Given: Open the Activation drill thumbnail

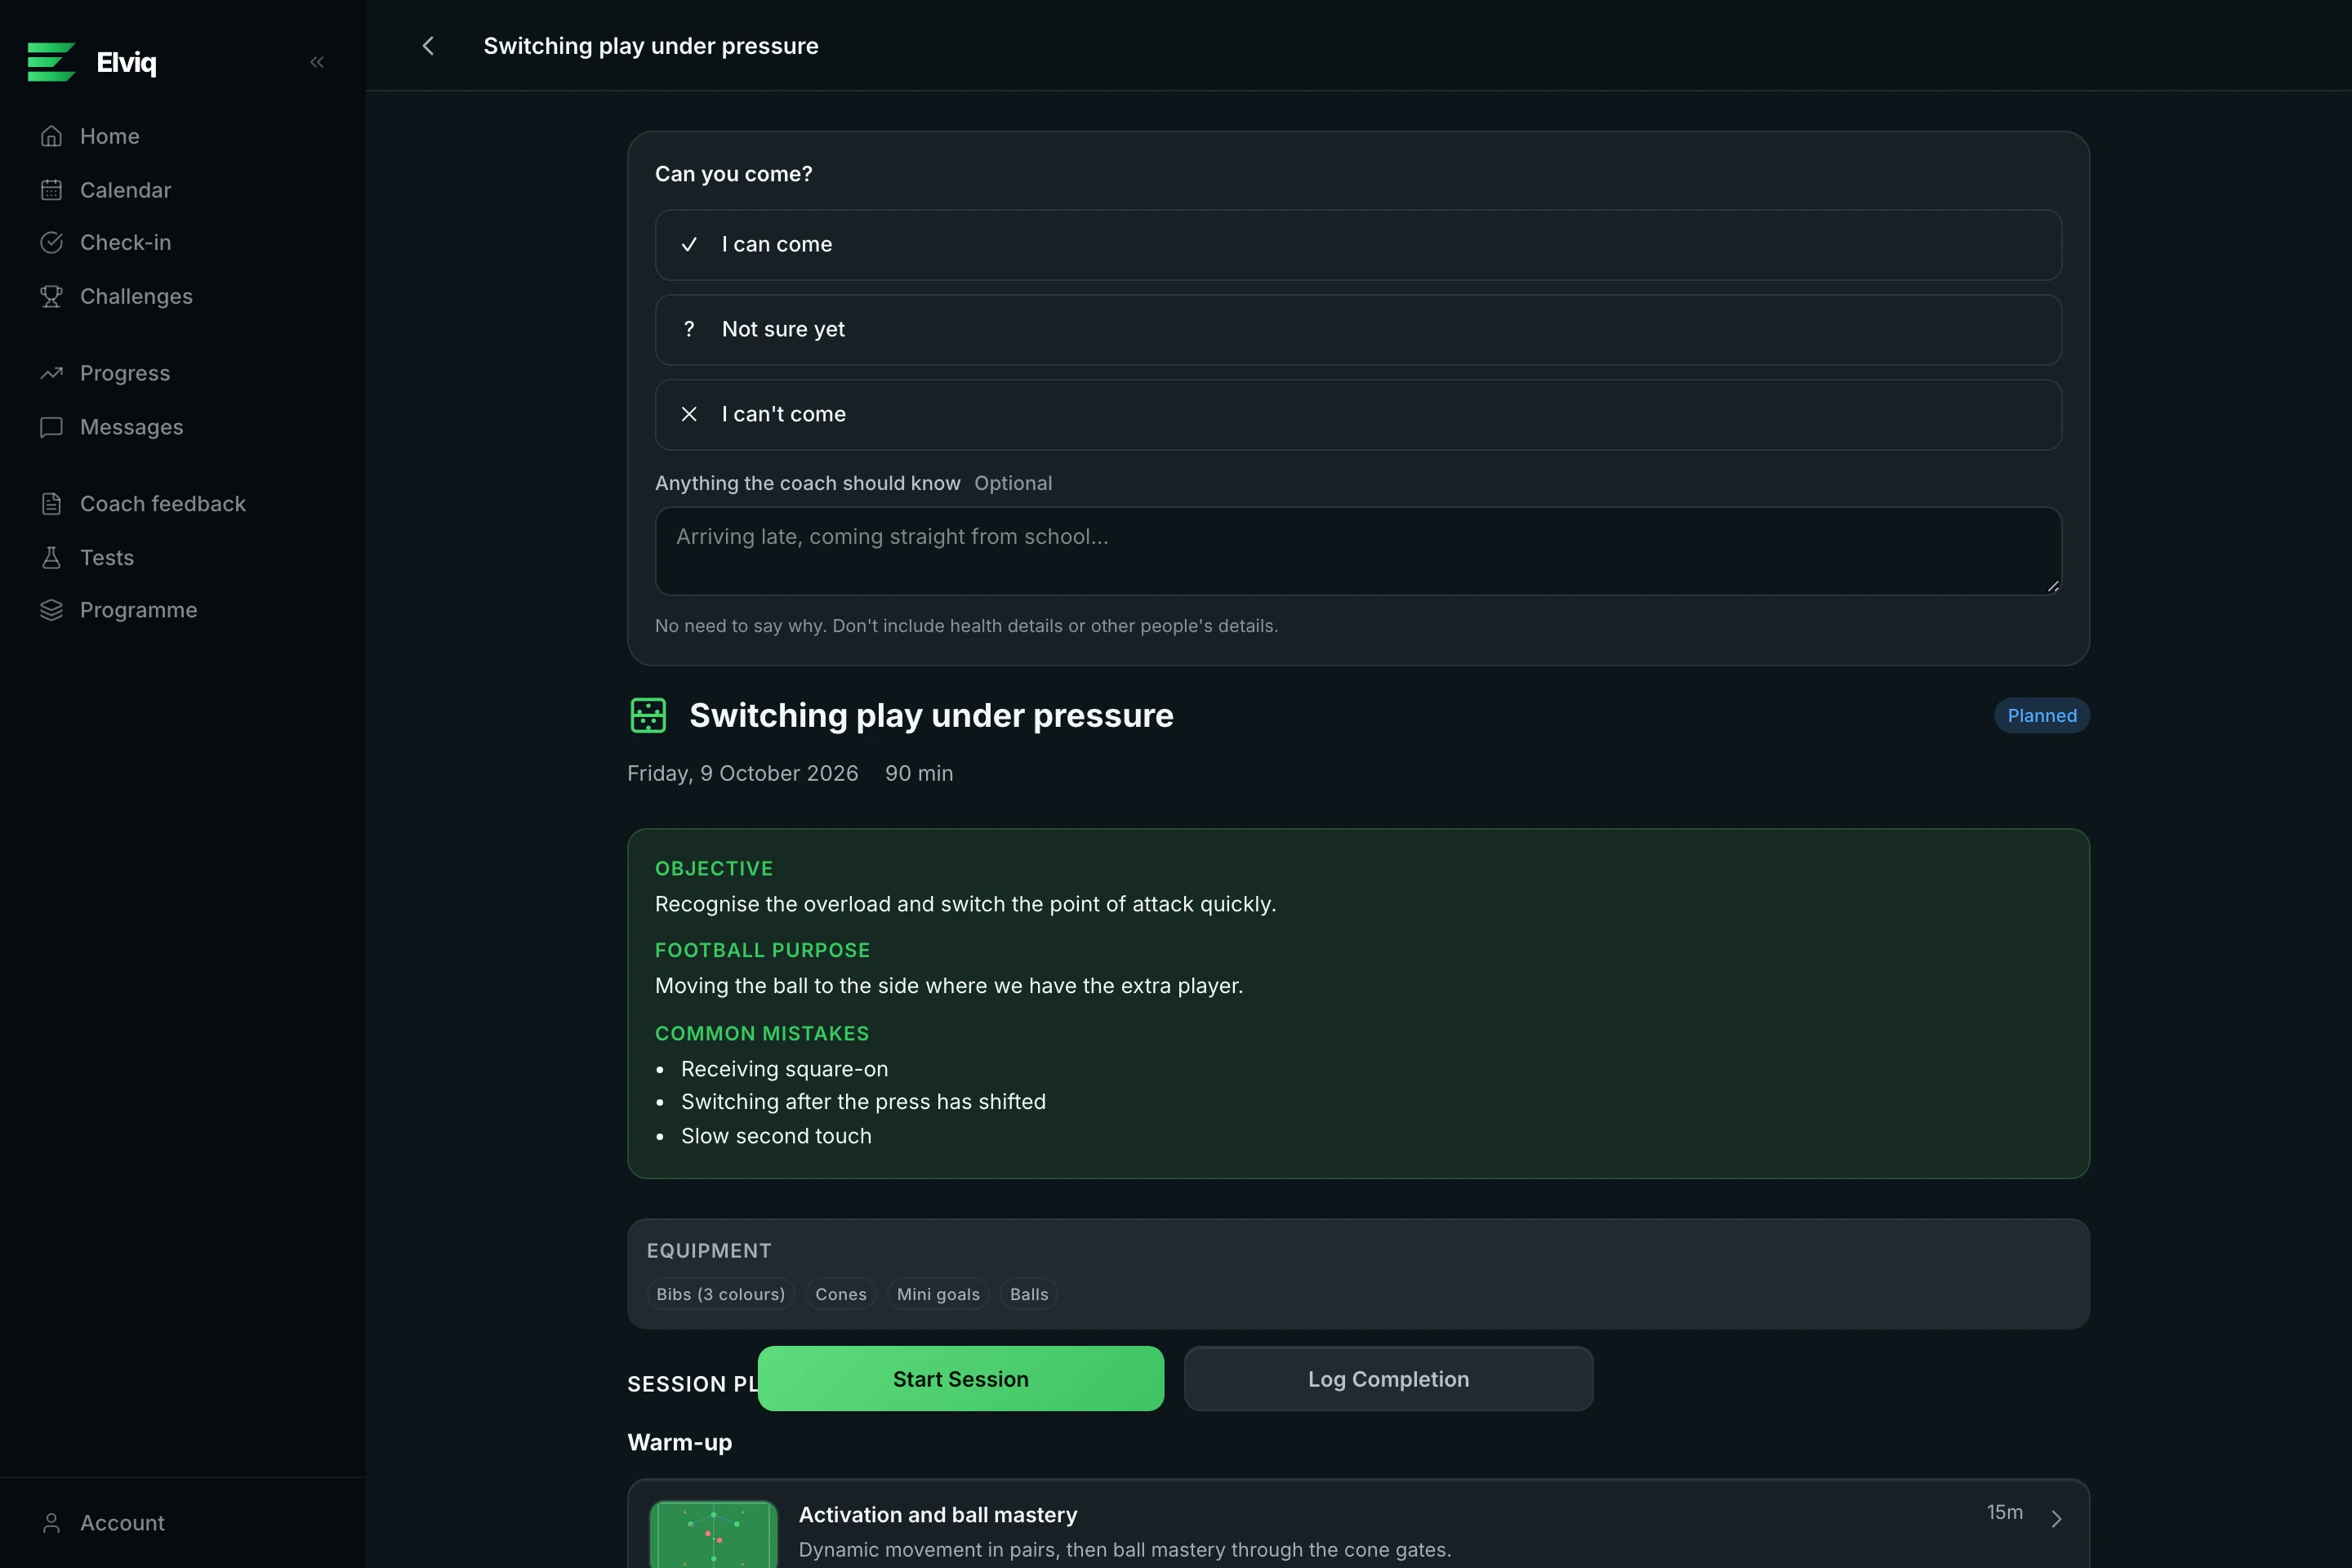Looking at the screenshot, I should click(x=714, y=1534).
